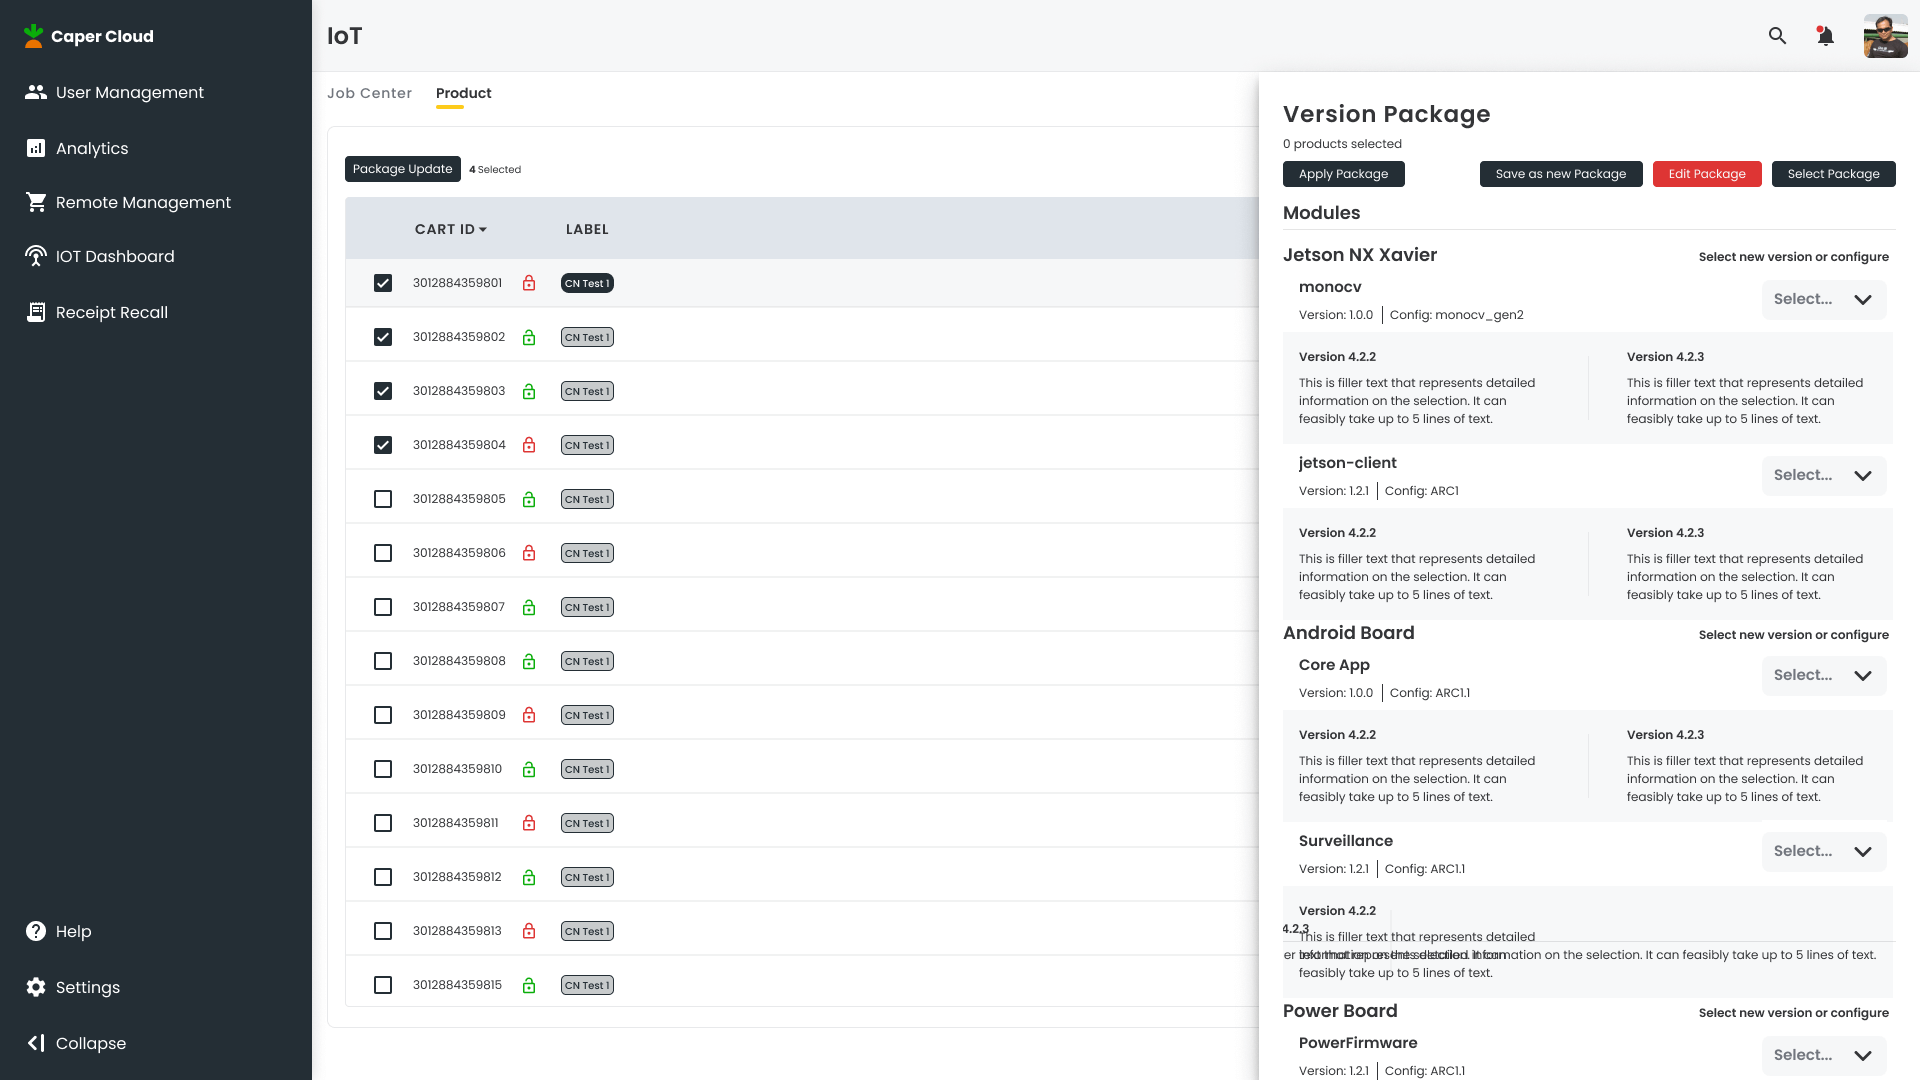Image resolution: width=1920 pixels, height=1080 pixels.
Task: Check the box for cart 3012884359805
Action: tap(383, 499)
